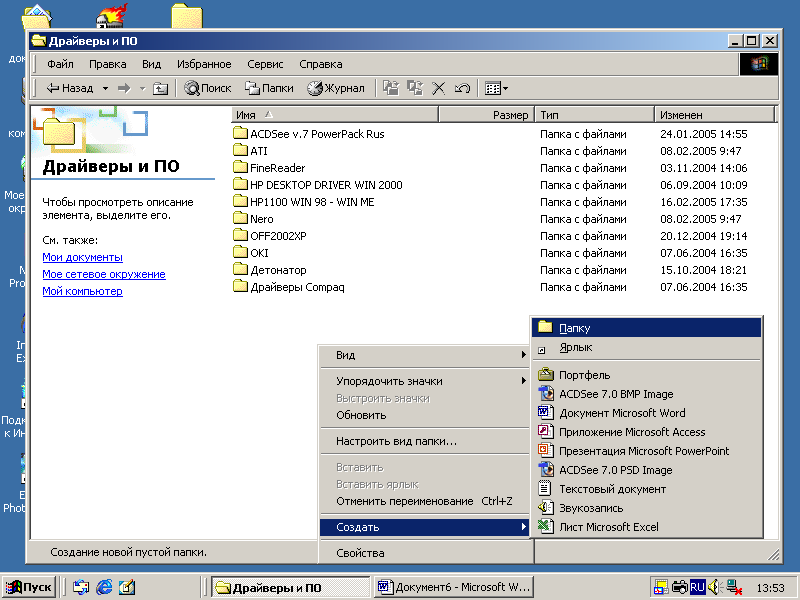Click the Поиск search toolbar button

(x=208, y=88)
